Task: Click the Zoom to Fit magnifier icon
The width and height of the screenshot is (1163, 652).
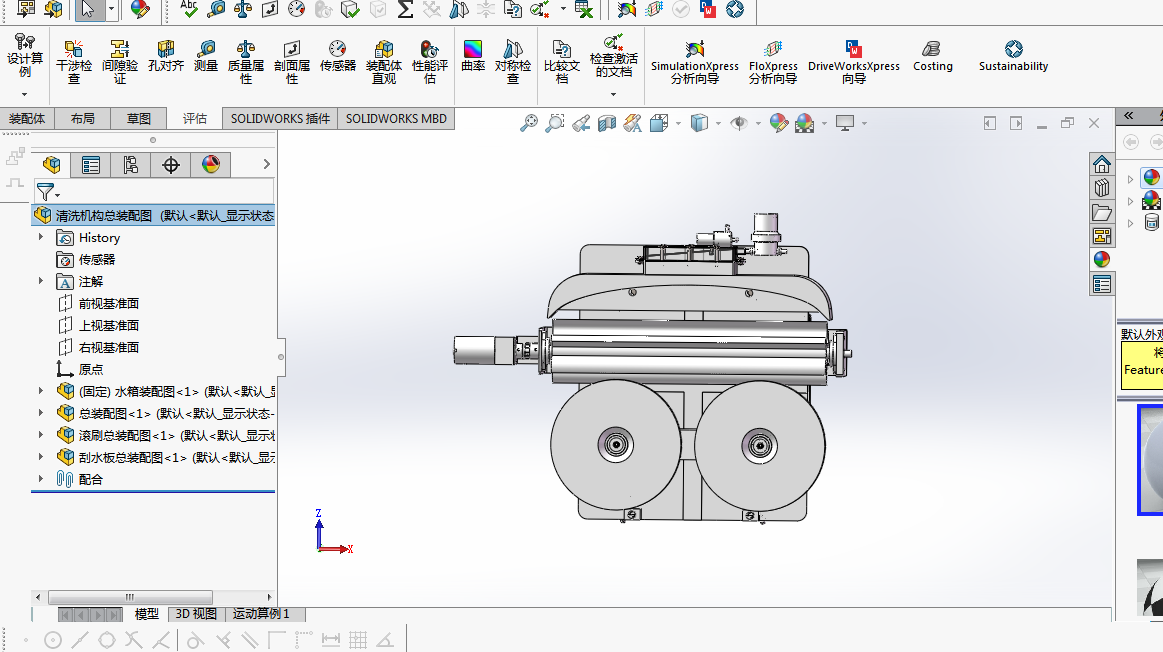Action: tap(529, 123)
